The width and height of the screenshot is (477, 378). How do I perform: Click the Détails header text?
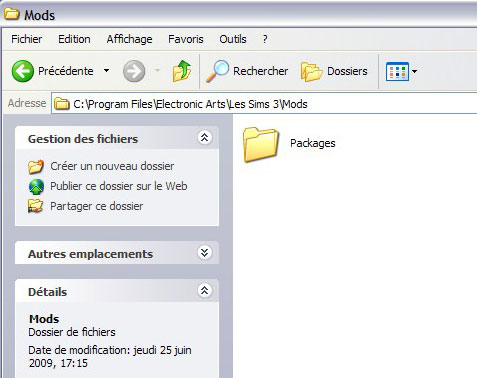47,292
